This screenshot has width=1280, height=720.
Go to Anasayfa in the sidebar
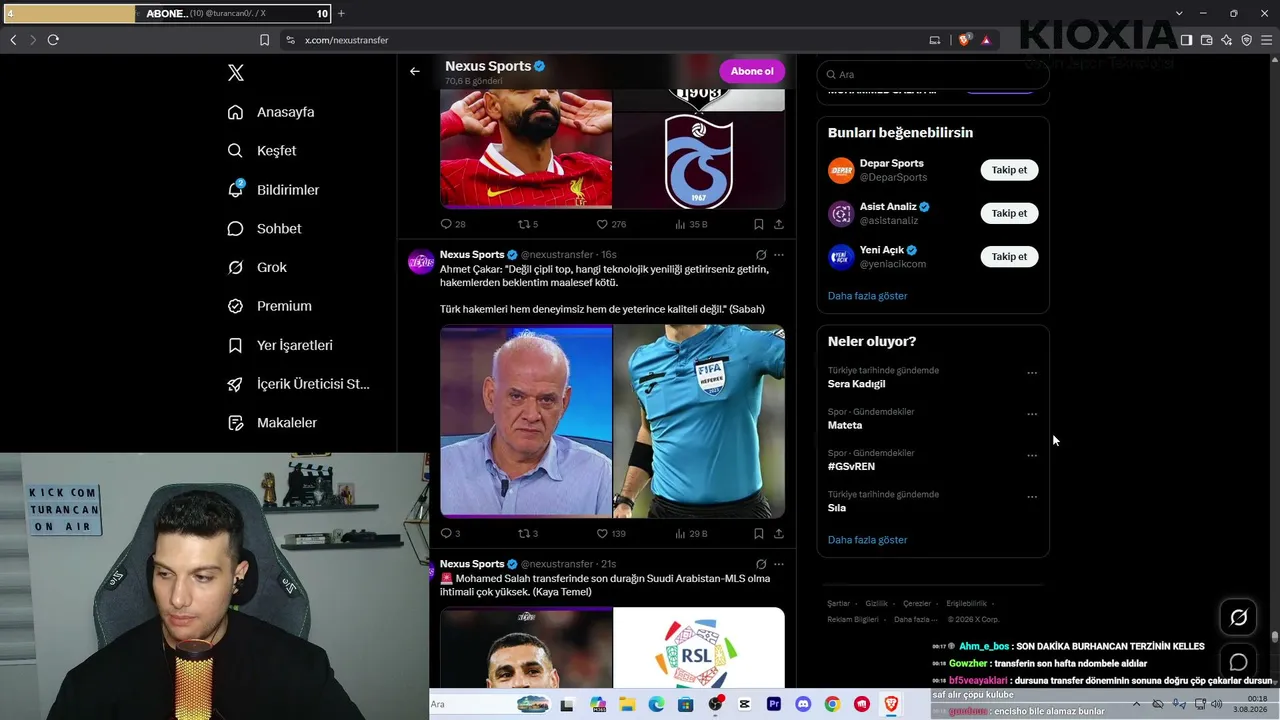click(271, 112)
